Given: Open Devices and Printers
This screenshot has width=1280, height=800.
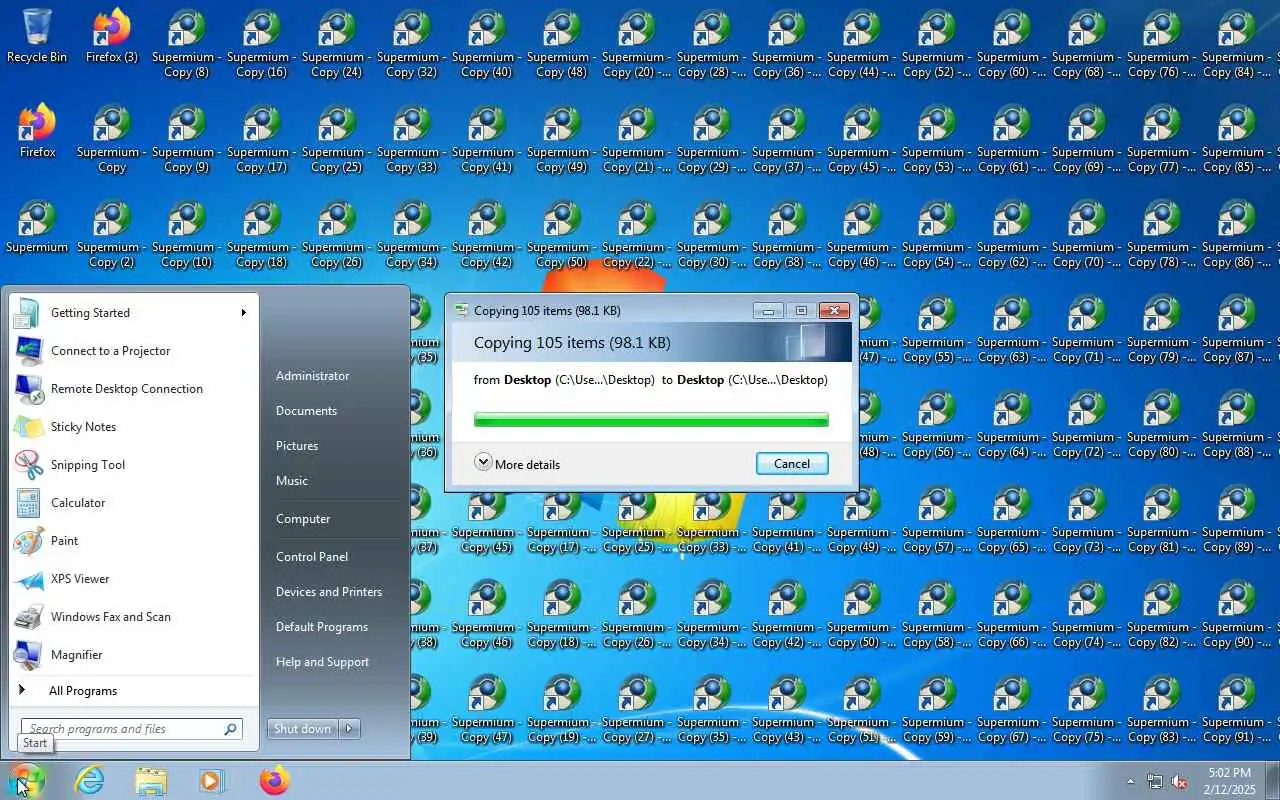Looking at the screenshot, I should click(329, 591).
